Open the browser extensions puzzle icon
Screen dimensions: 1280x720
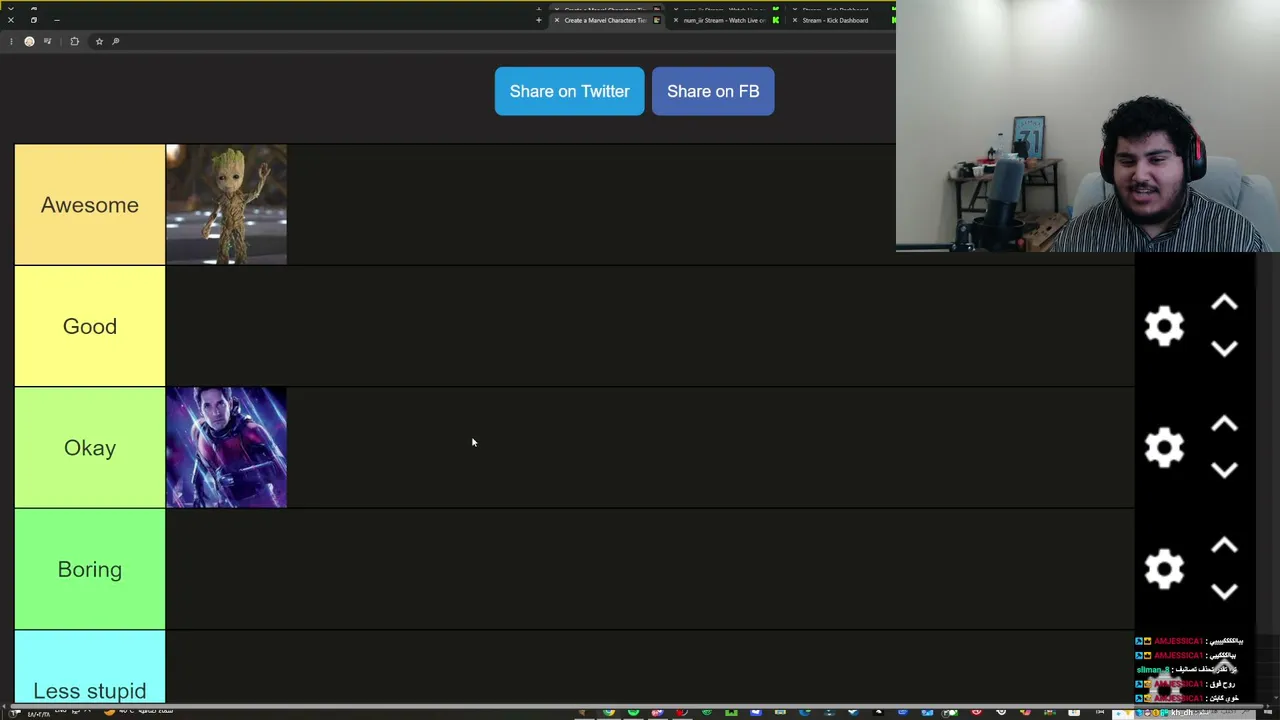74,41
